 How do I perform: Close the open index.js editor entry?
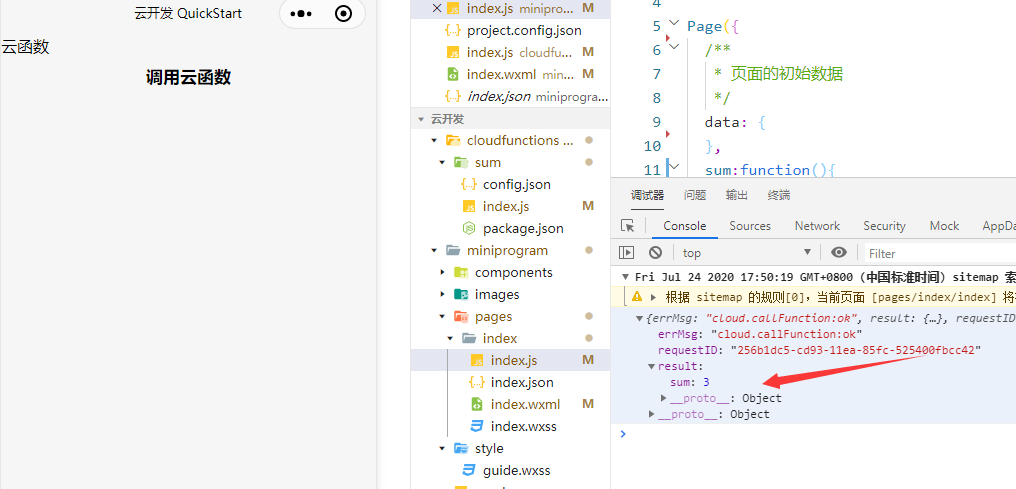click(436, 8)
